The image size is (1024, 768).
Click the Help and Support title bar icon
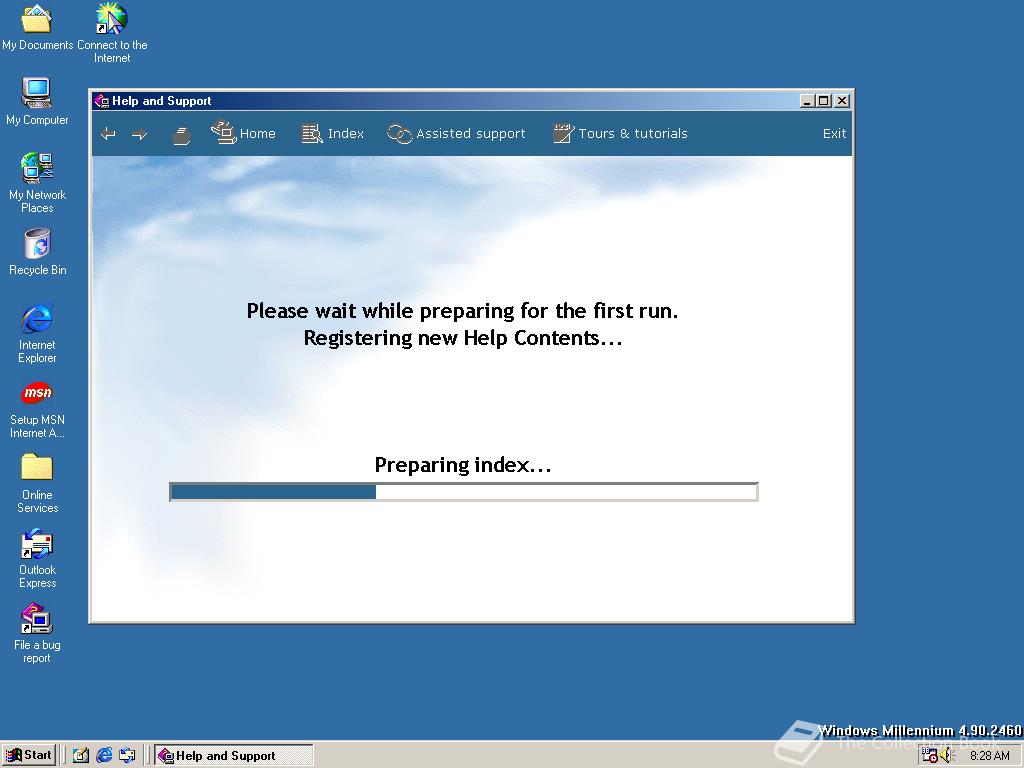(101, 101)
